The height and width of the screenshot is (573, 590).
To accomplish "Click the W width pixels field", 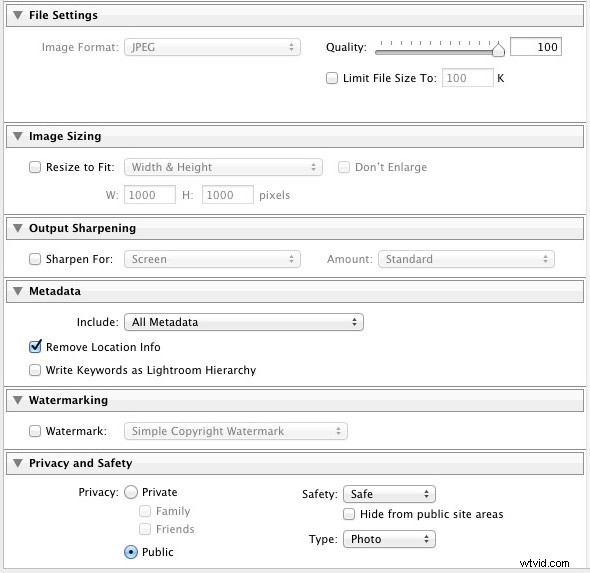I will pos(150,195).
